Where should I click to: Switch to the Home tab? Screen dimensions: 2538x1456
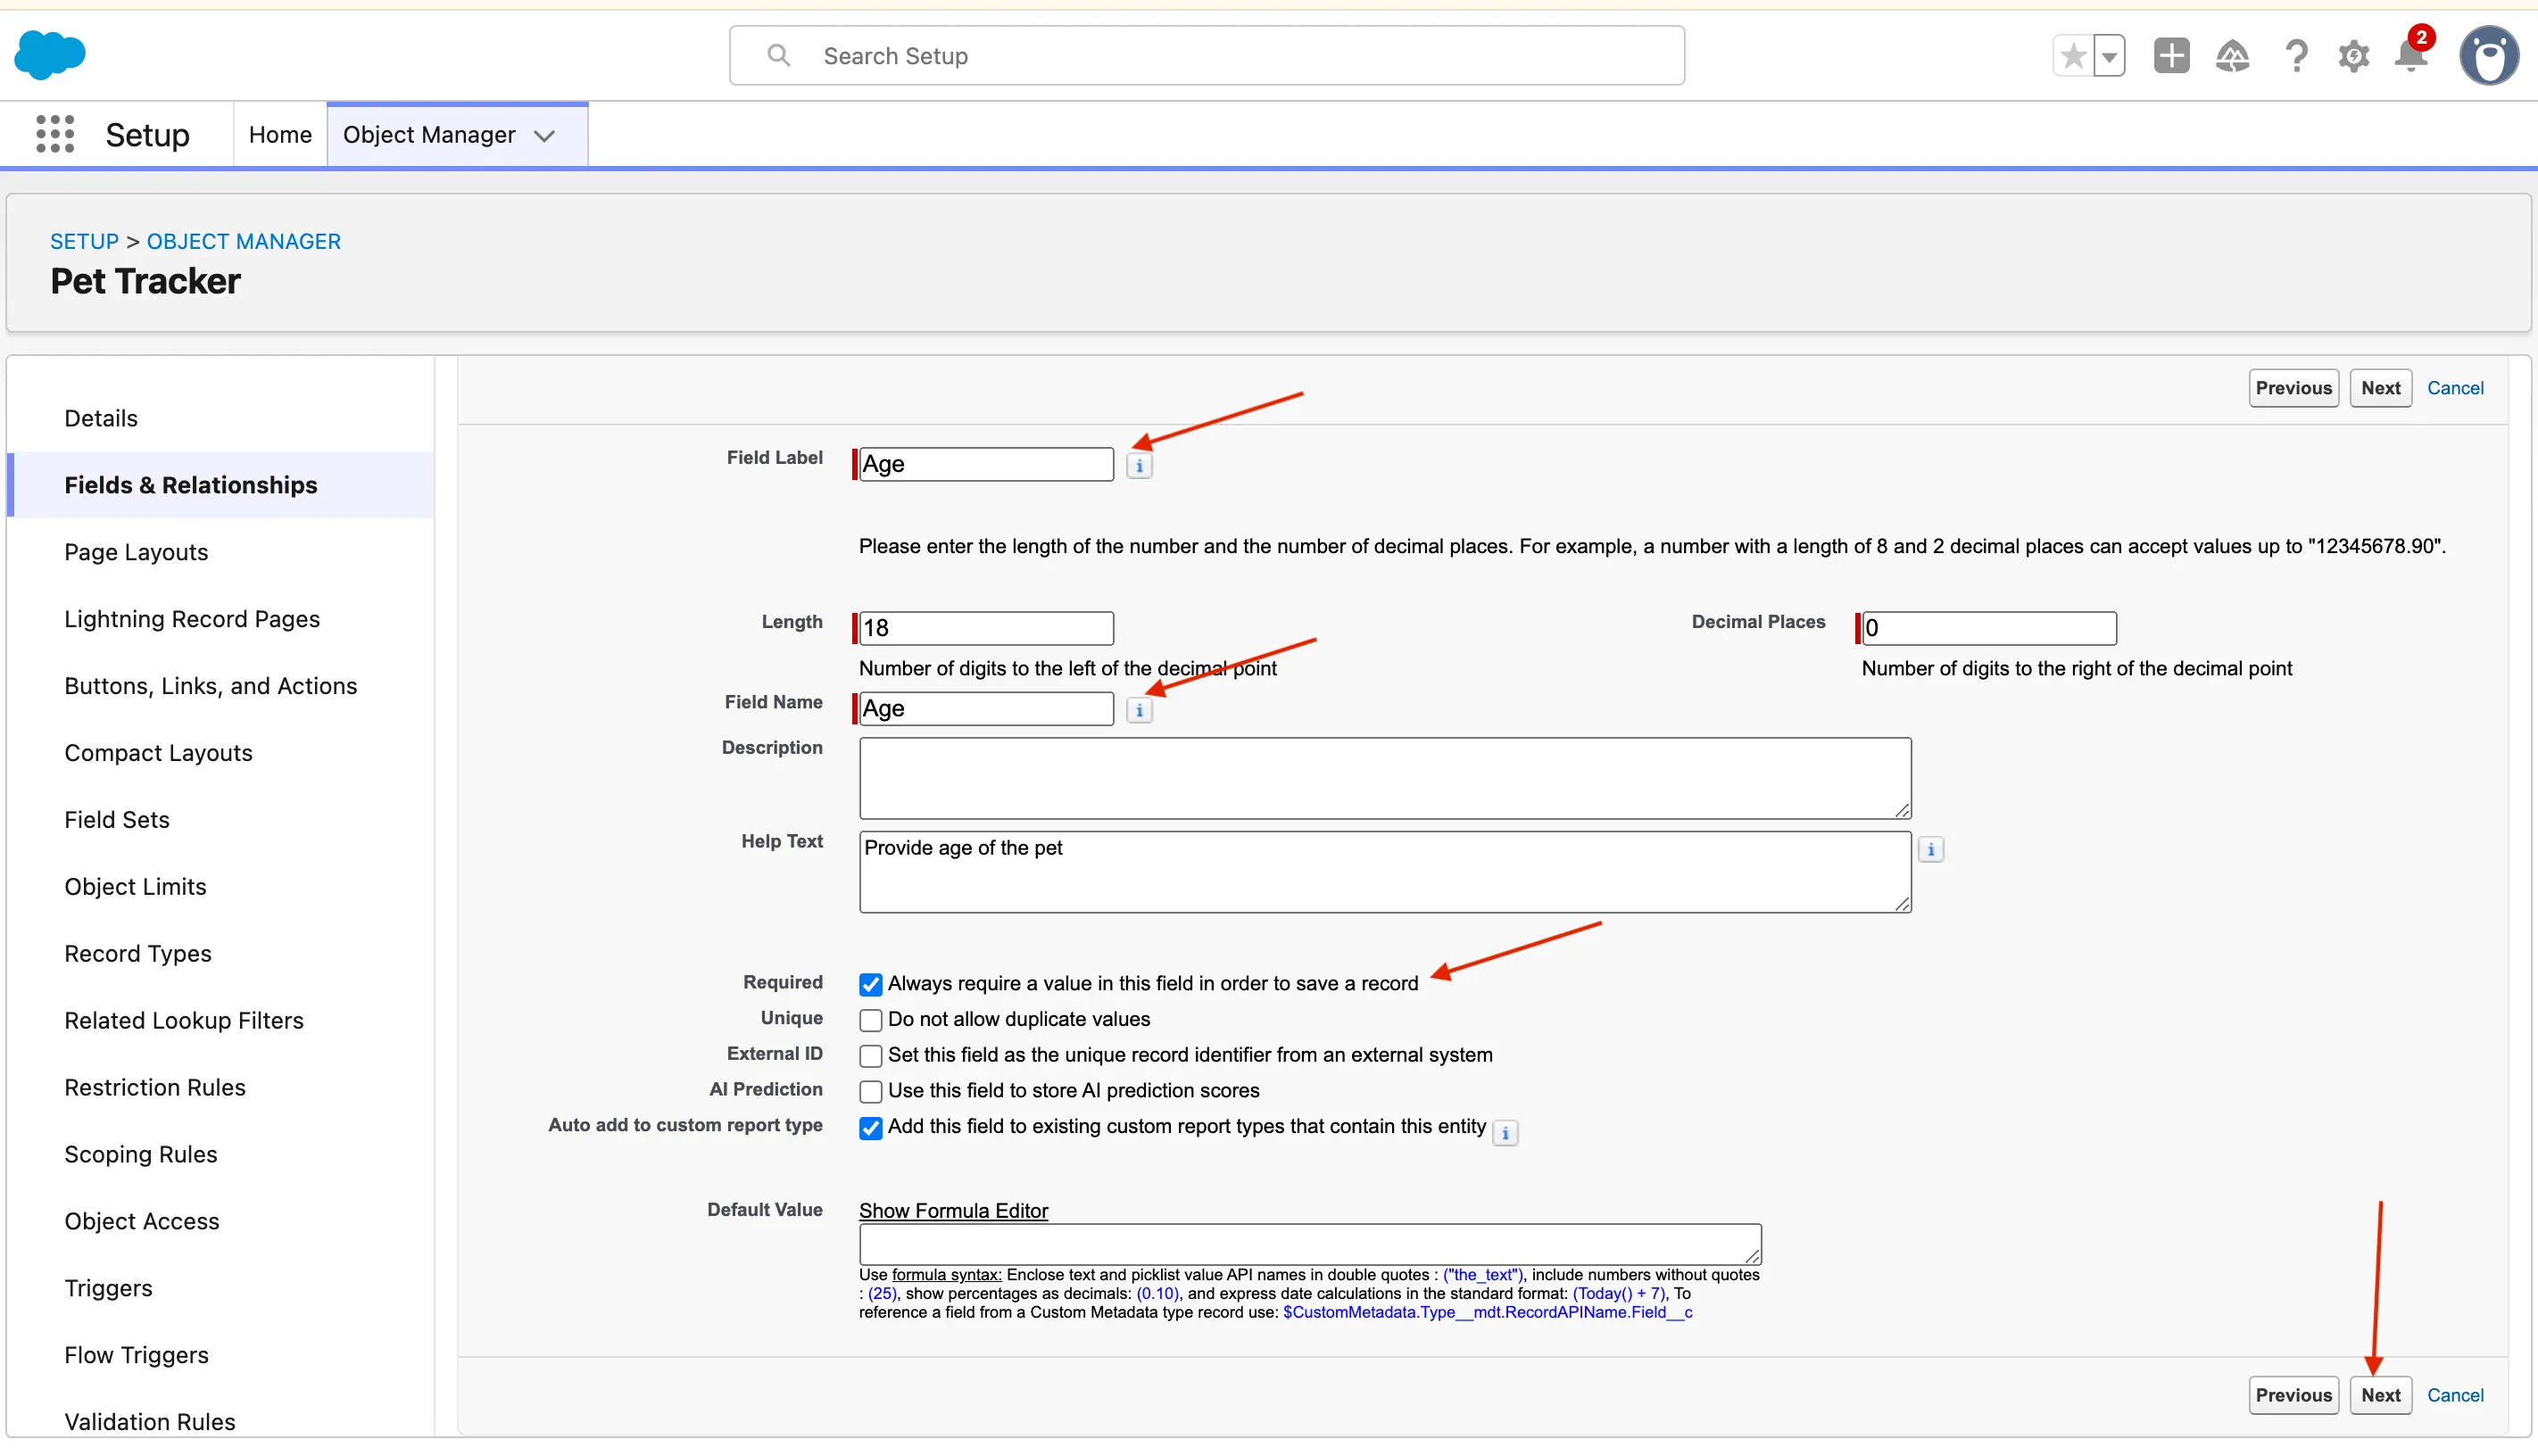click(280, 135)
